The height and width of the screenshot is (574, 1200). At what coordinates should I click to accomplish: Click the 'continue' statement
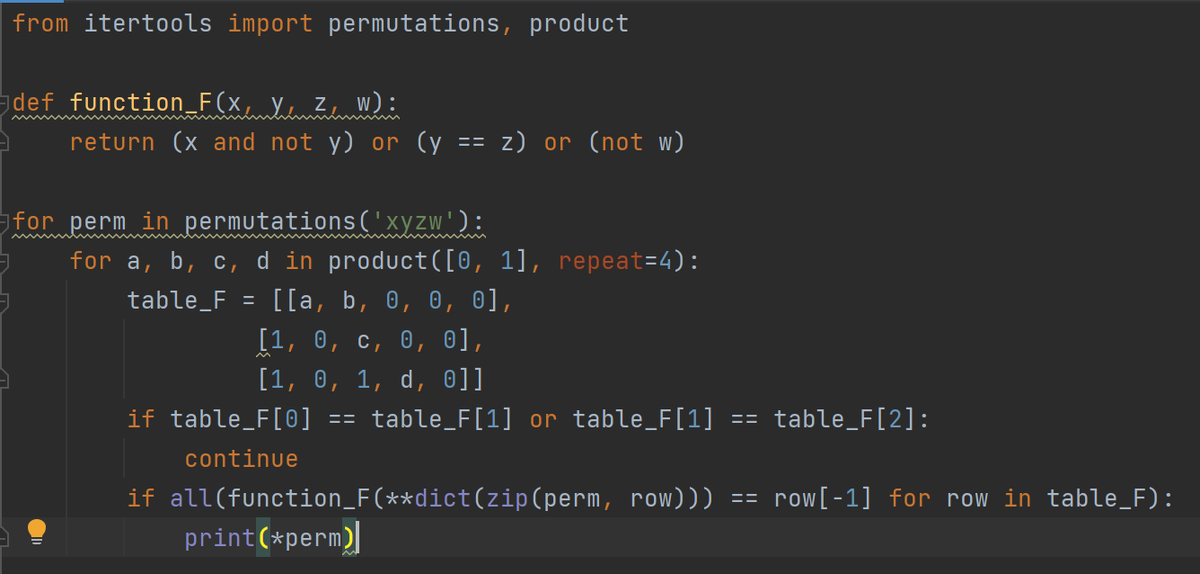point(241,459)
